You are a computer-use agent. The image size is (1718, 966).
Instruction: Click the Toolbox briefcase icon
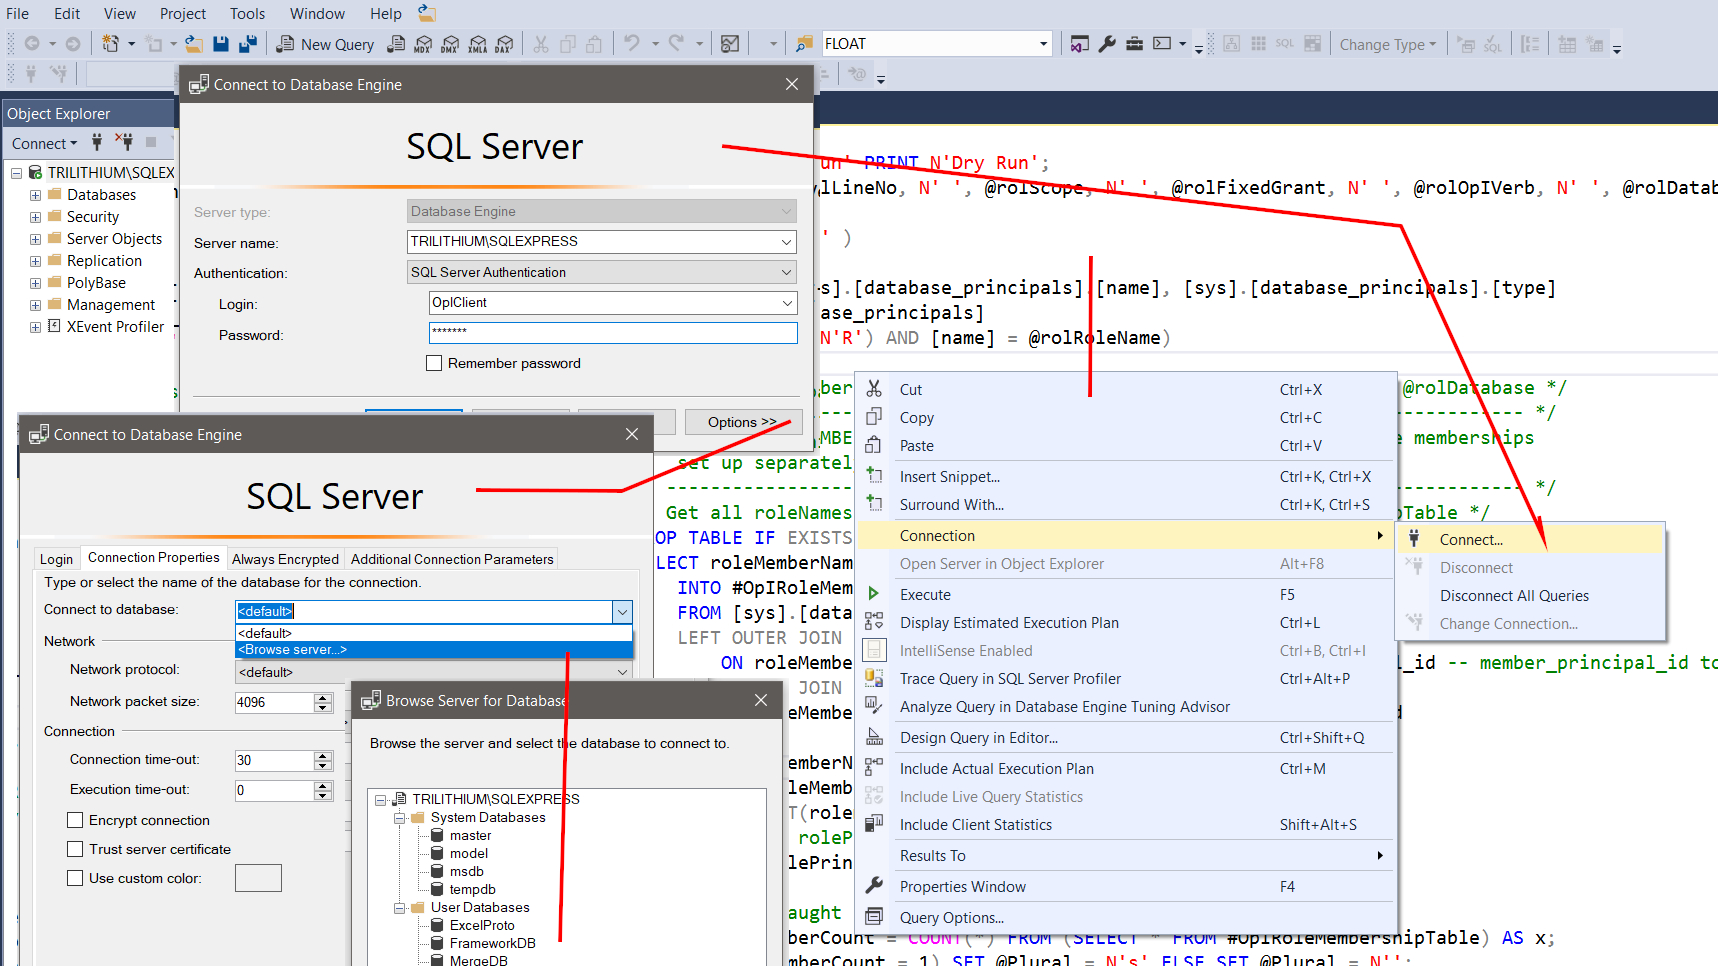pyautogui.click(x=1134, y=44)
